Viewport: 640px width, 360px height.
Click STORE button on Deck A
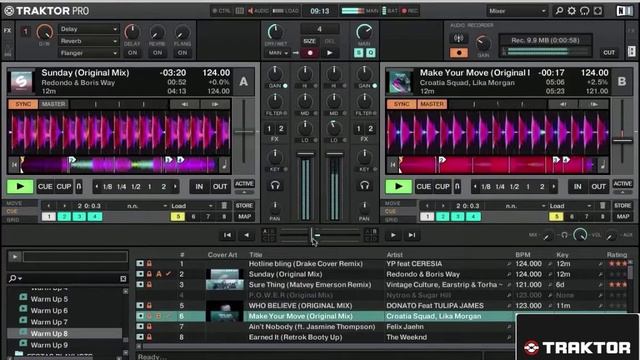244,205
